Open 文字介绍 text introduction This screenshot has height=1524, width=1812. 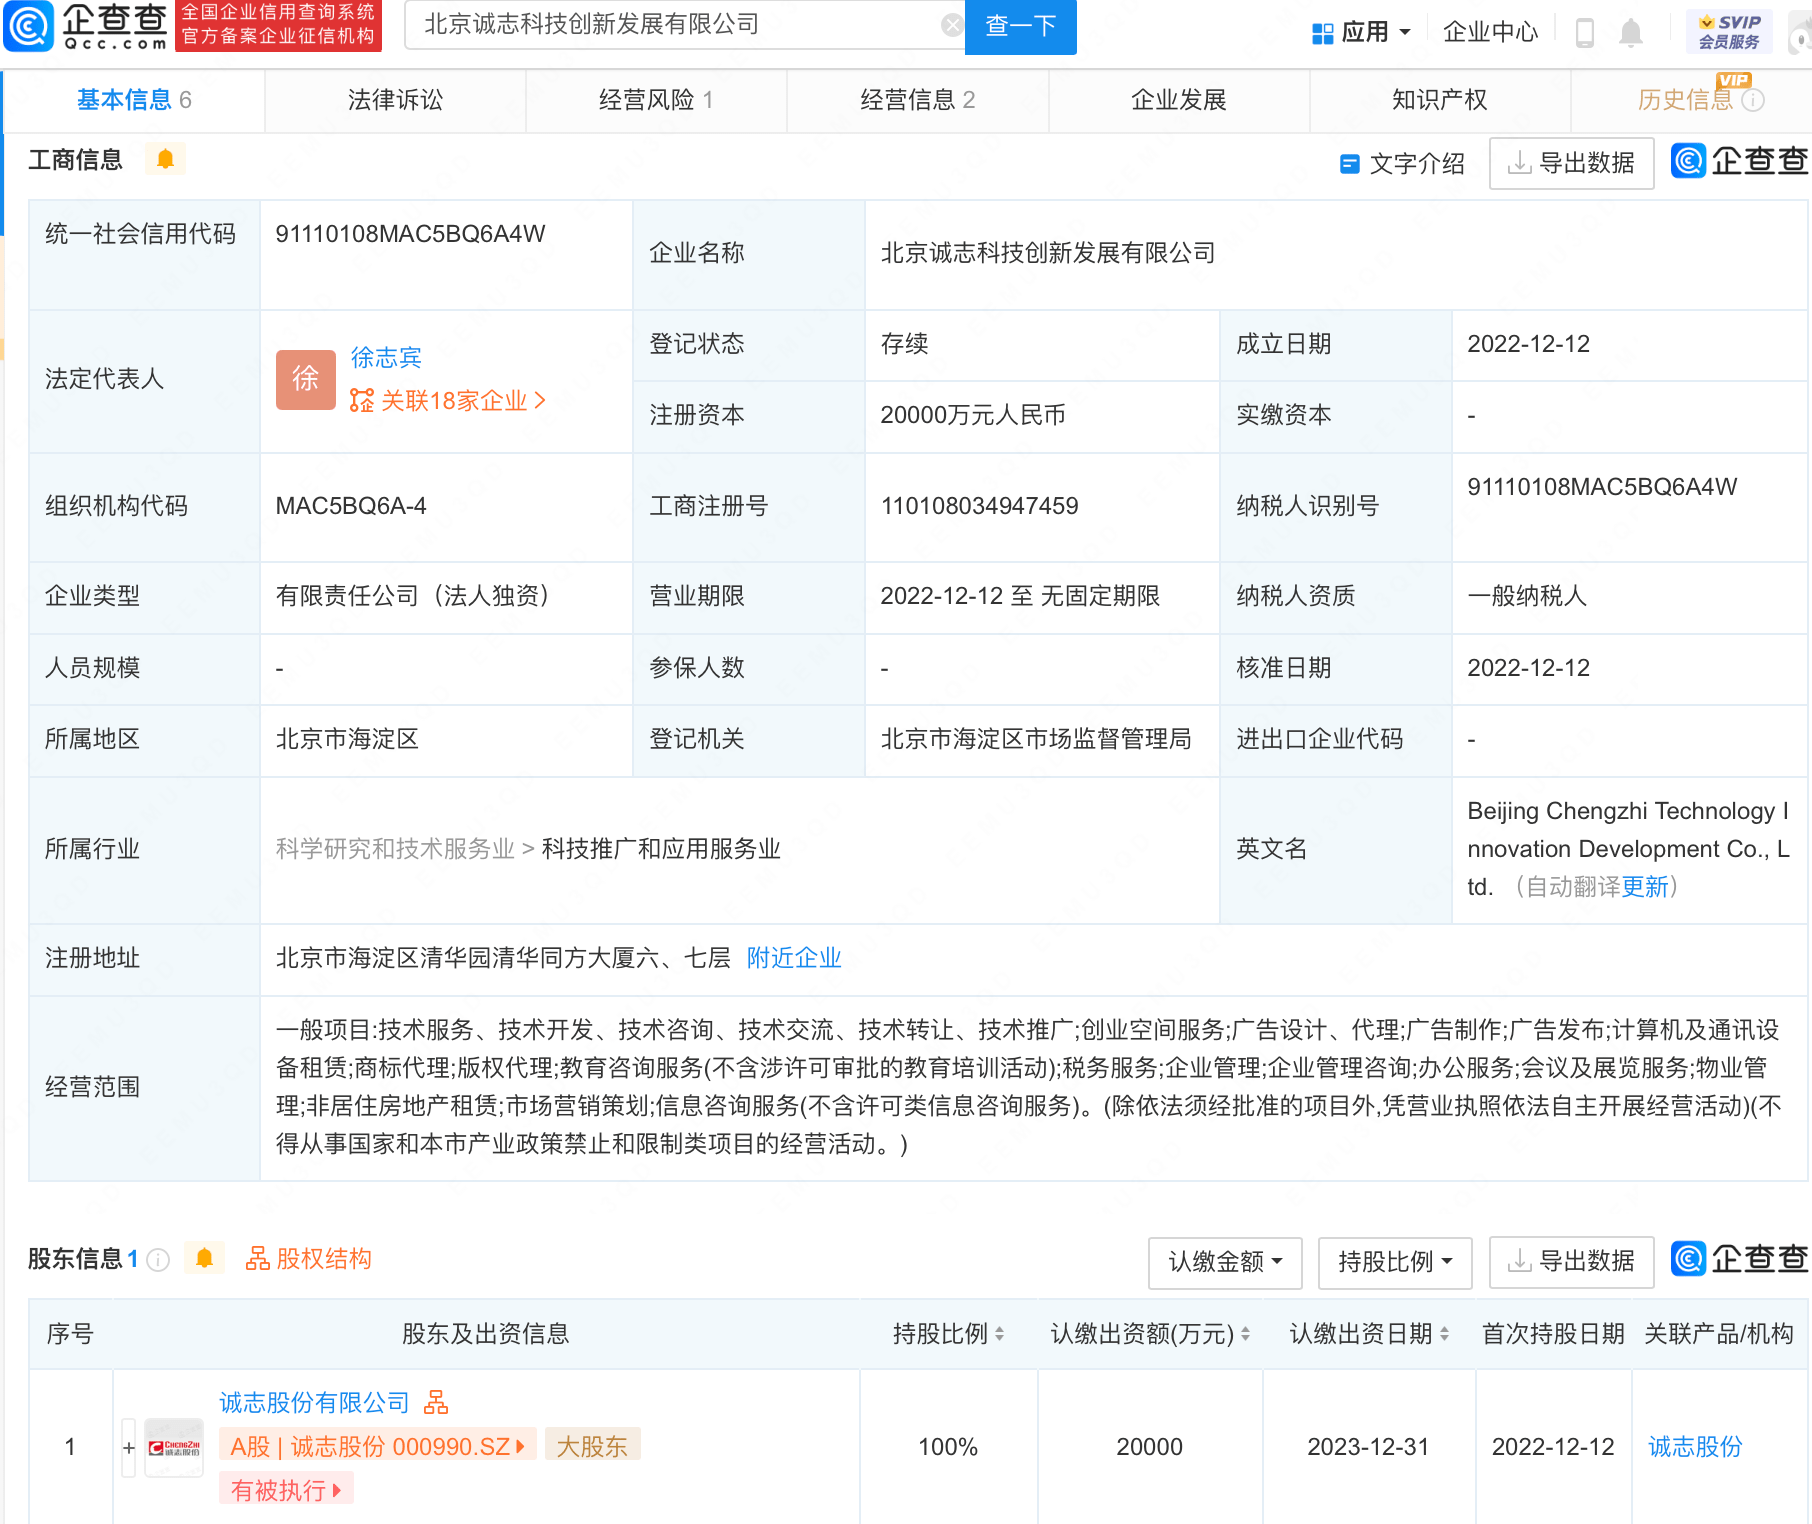click(1403, 164)
